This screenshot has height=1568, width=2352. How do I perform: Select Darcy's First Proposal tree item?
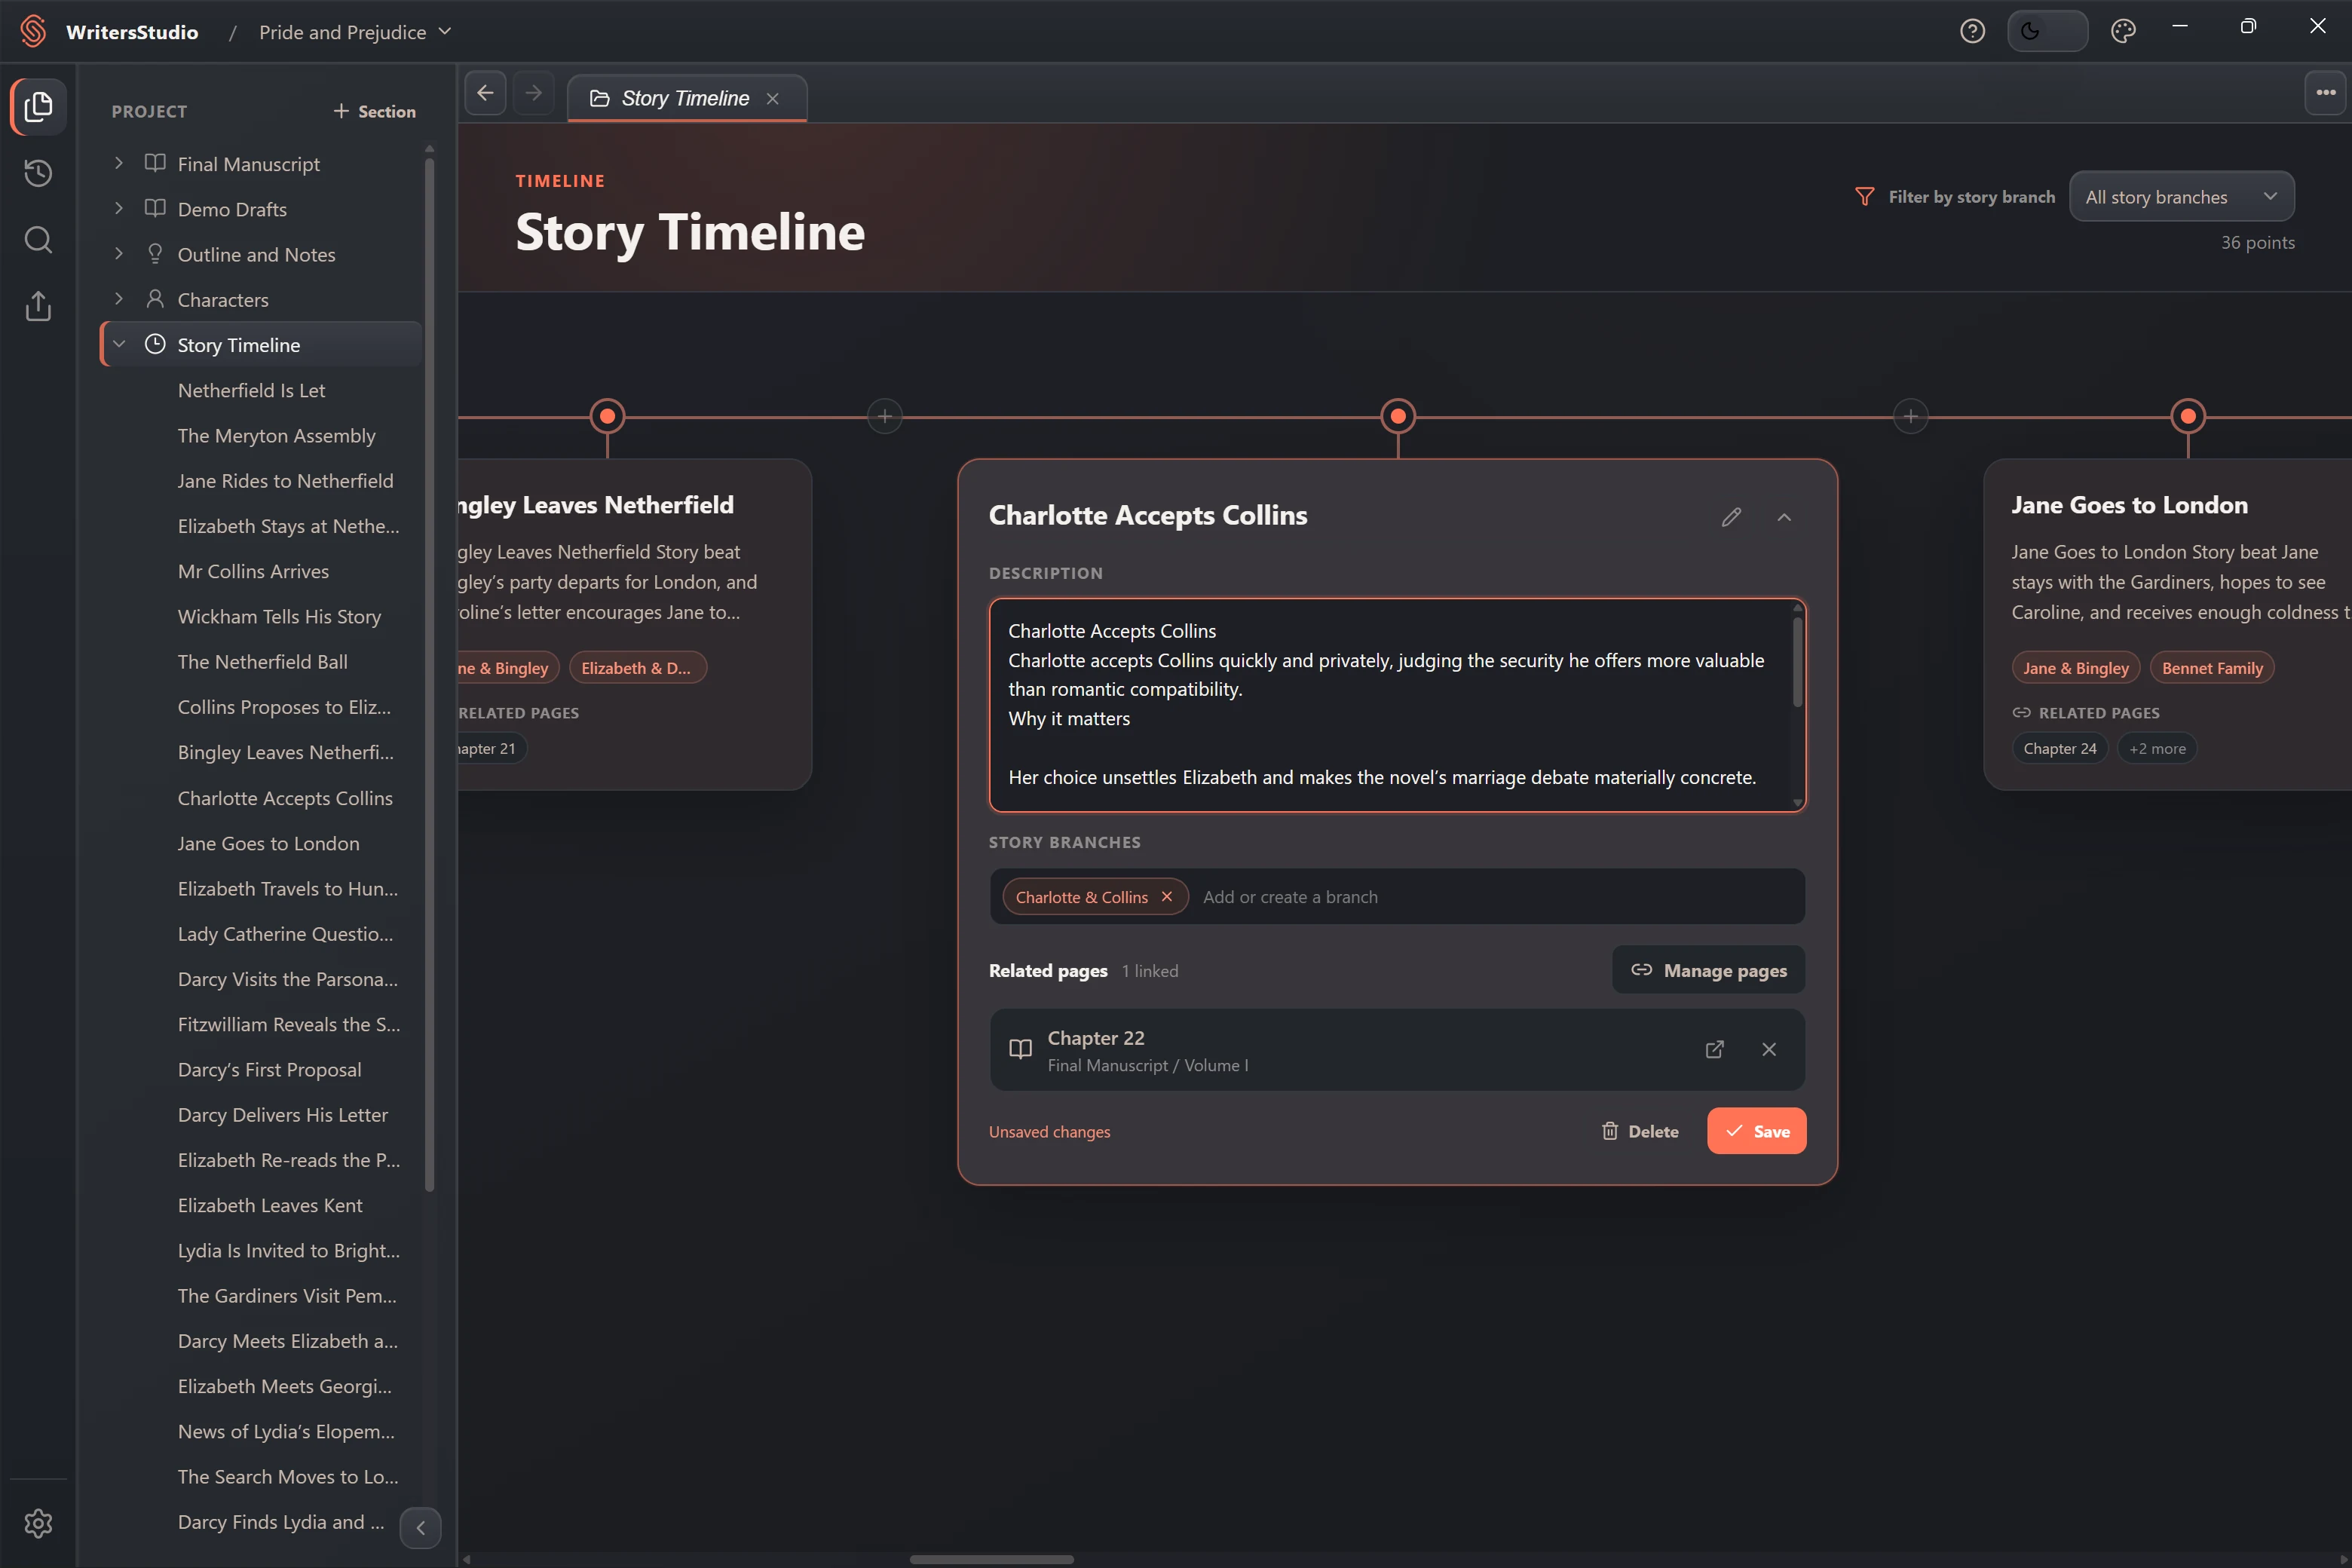[269, 1069]
